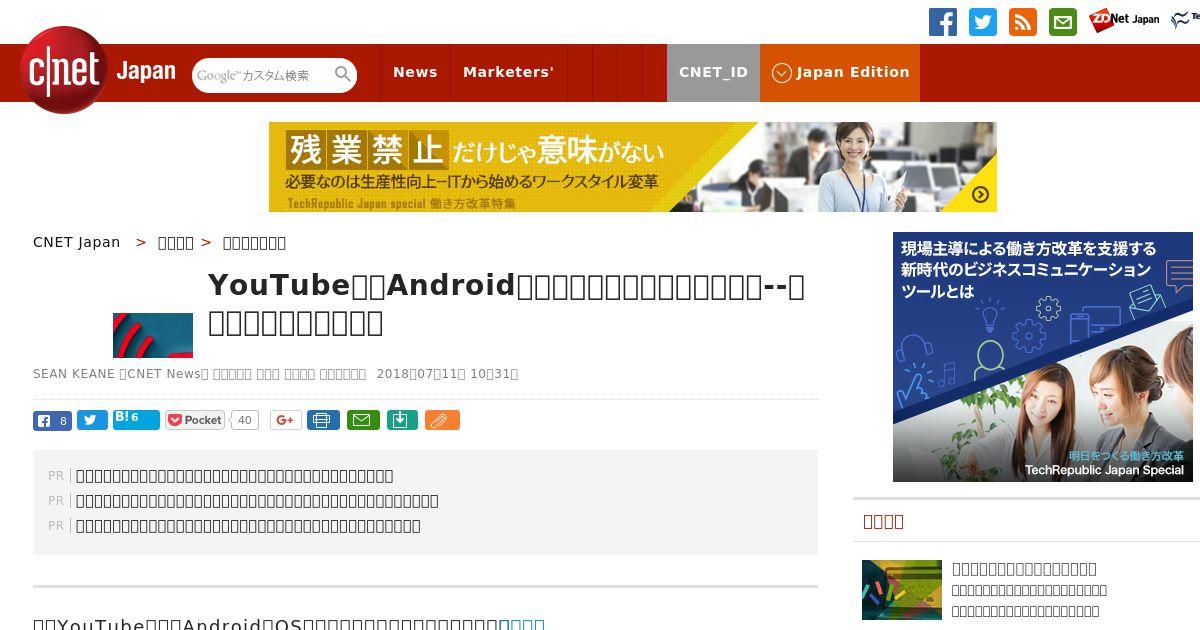Open CNET's Facebook page from the header
The image size is (1200, 630).
[943, 22]
